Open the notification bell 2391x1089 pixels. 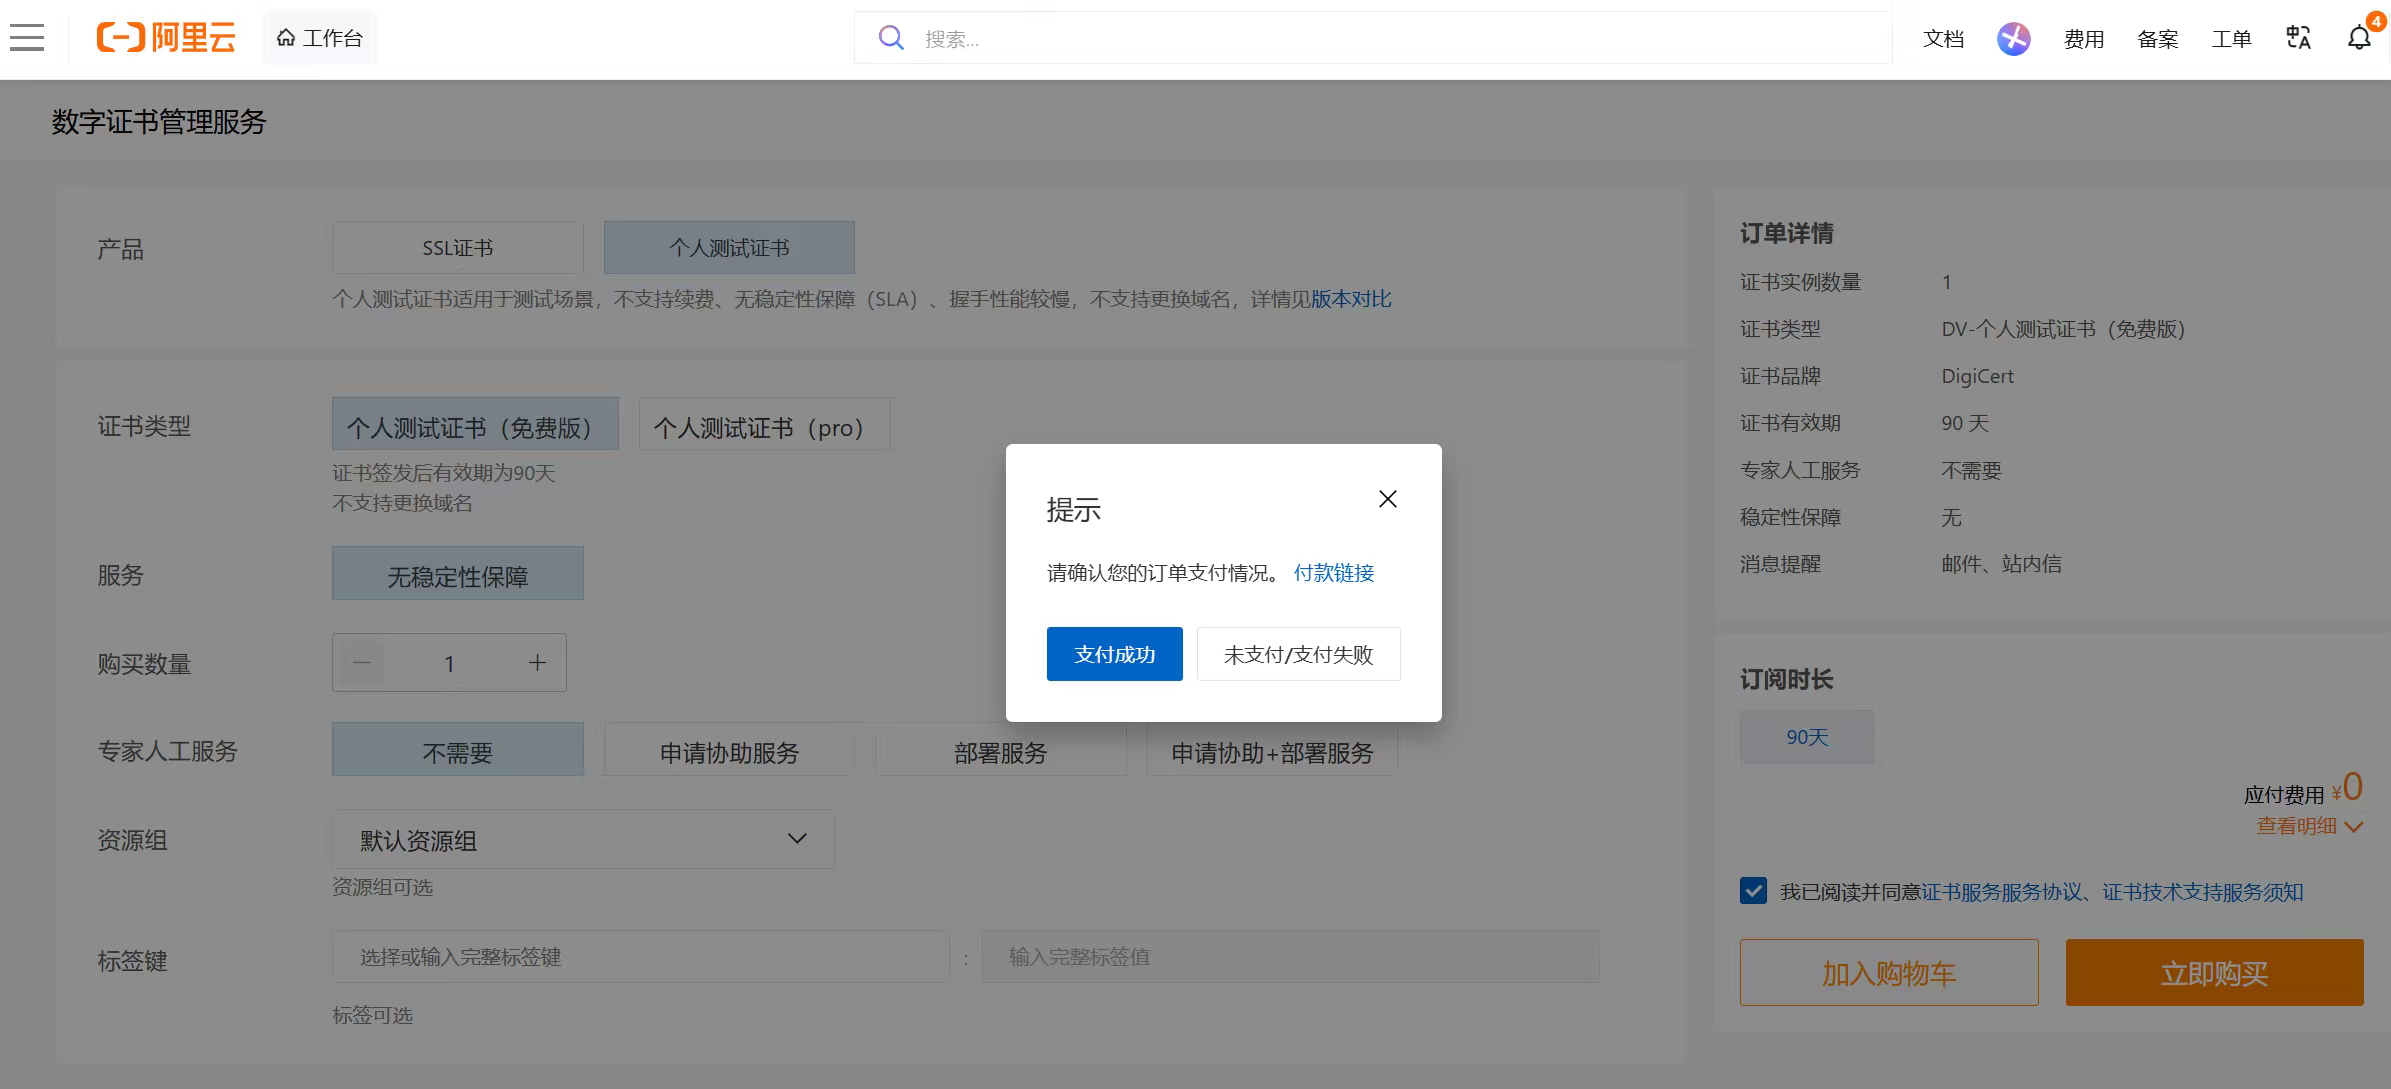(x=2359, y=38)
